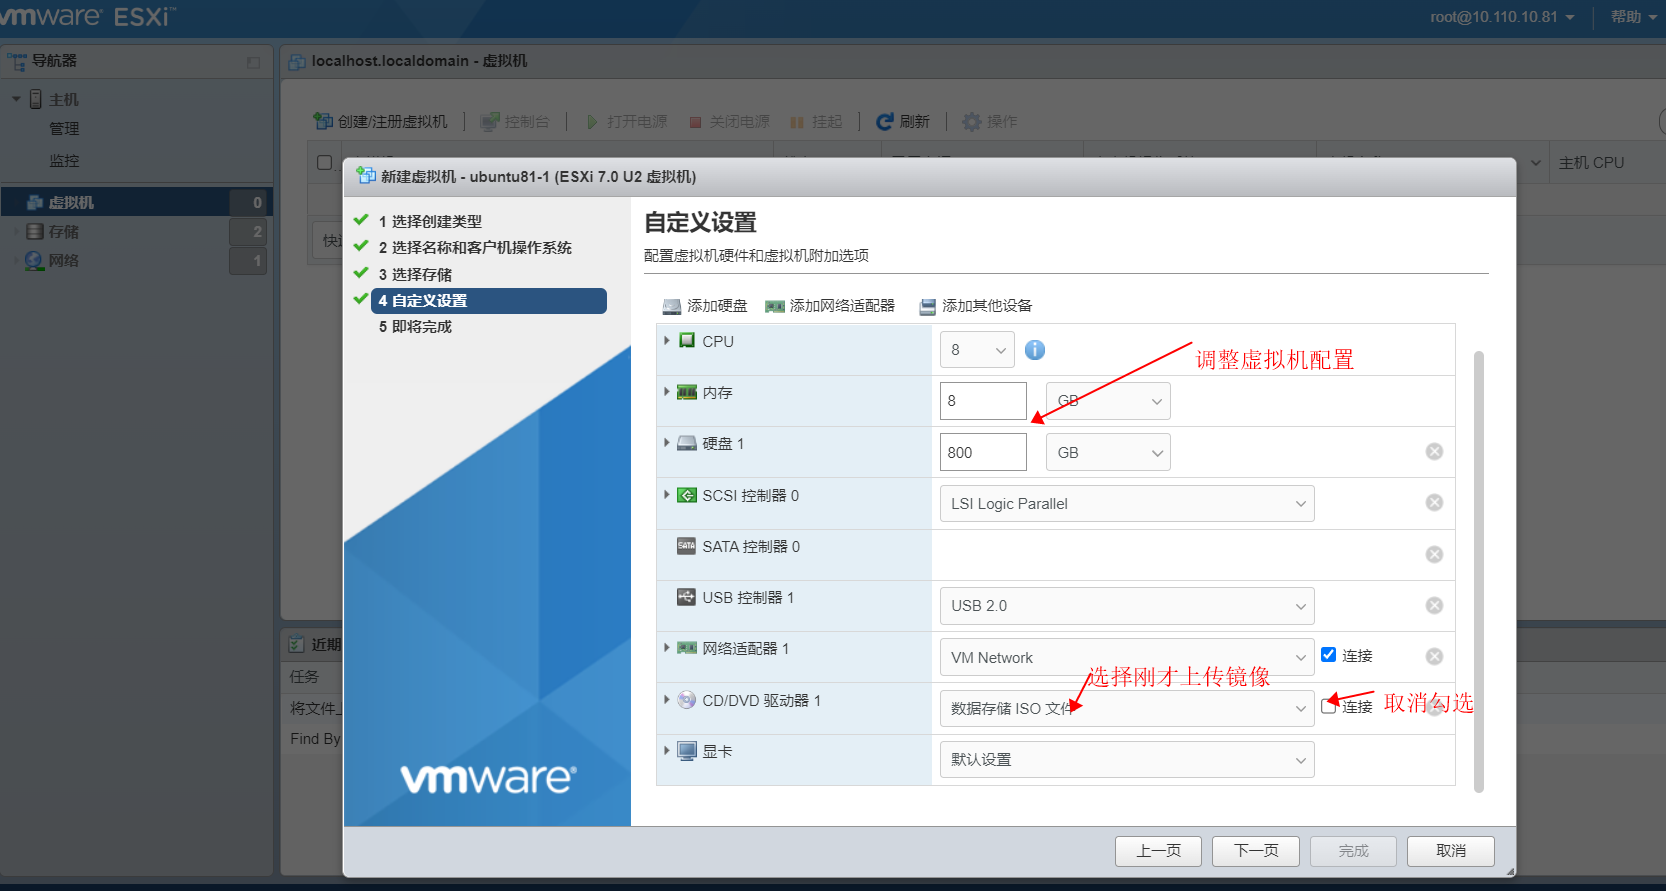The image size is (1666, 891).
Task: Click the Add other device icon (添加其他设备)
Action: coord(927,306)
